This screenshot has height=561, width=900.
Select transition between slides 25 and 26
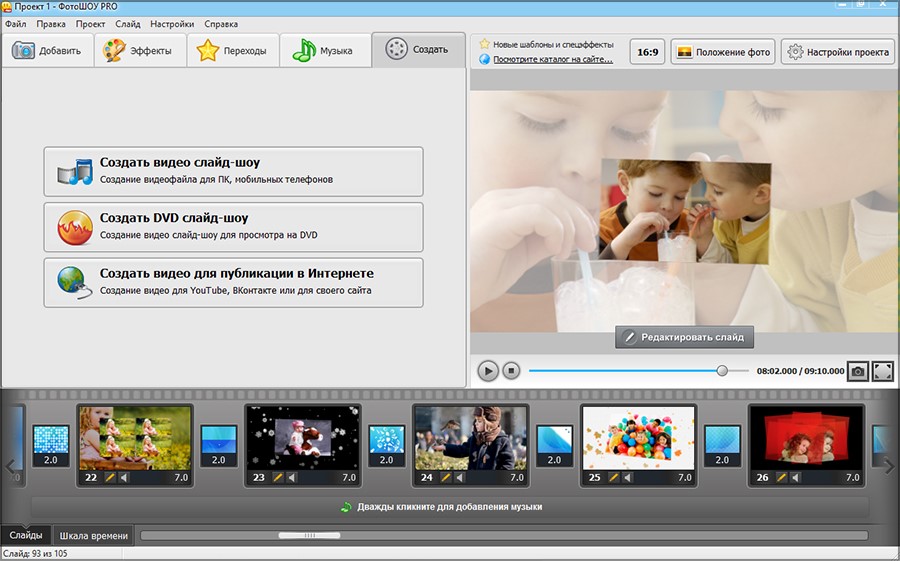point(722,446)
